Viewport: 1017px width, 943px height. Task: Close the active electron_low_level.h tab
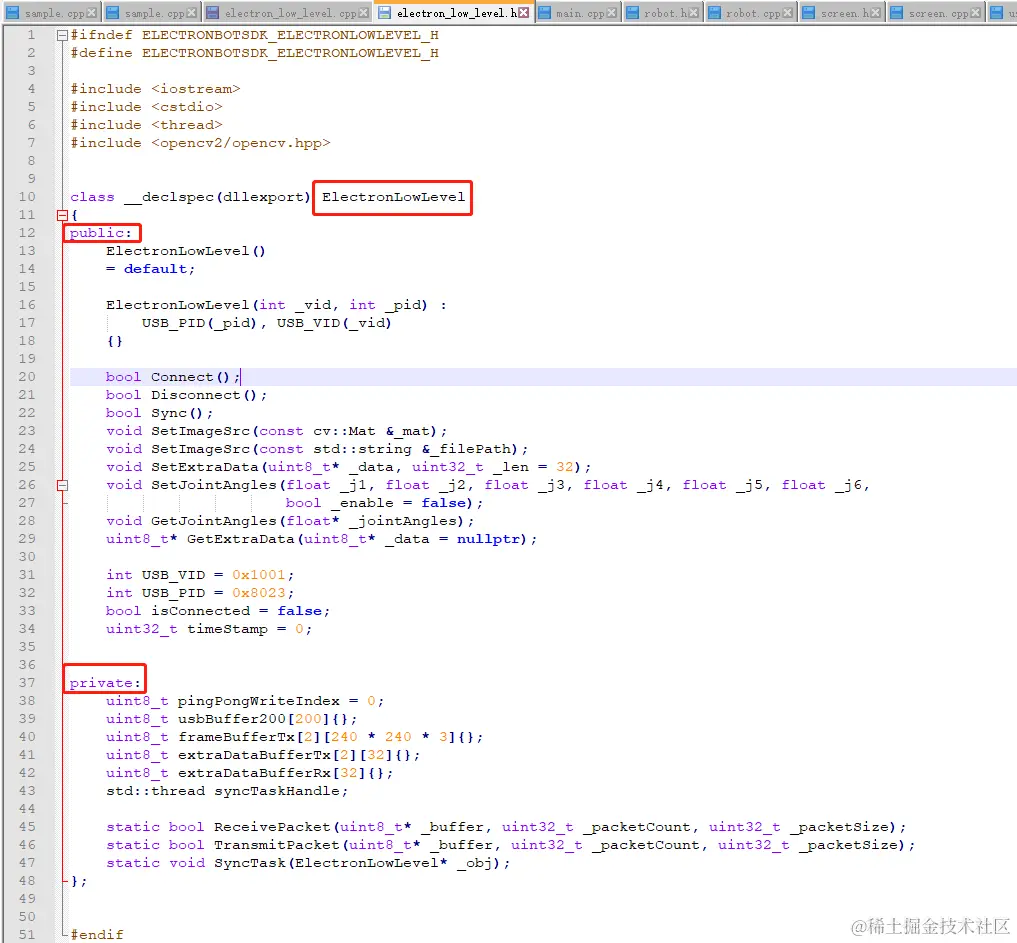[523, 13]
